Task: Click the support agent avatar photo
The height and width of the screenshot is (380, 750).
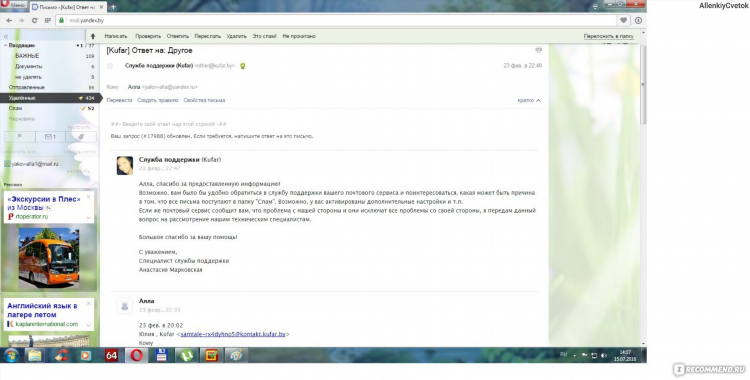Action: (x=125, y=166)
